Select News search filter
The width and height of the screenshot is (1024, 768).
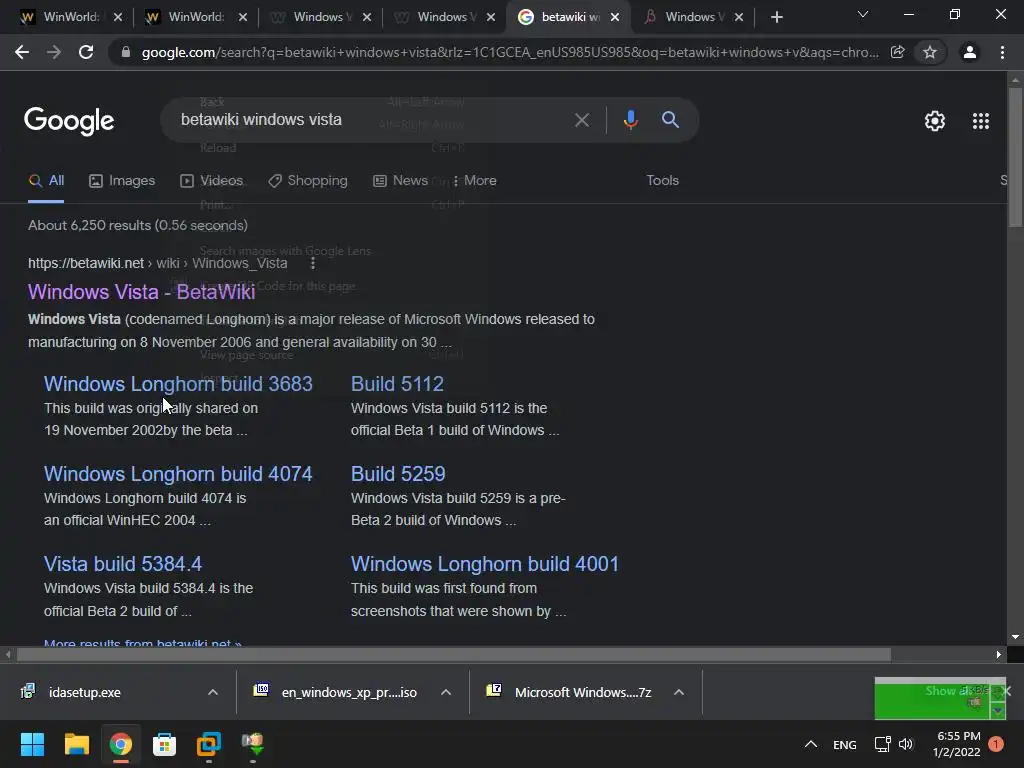tap(400, 180)
